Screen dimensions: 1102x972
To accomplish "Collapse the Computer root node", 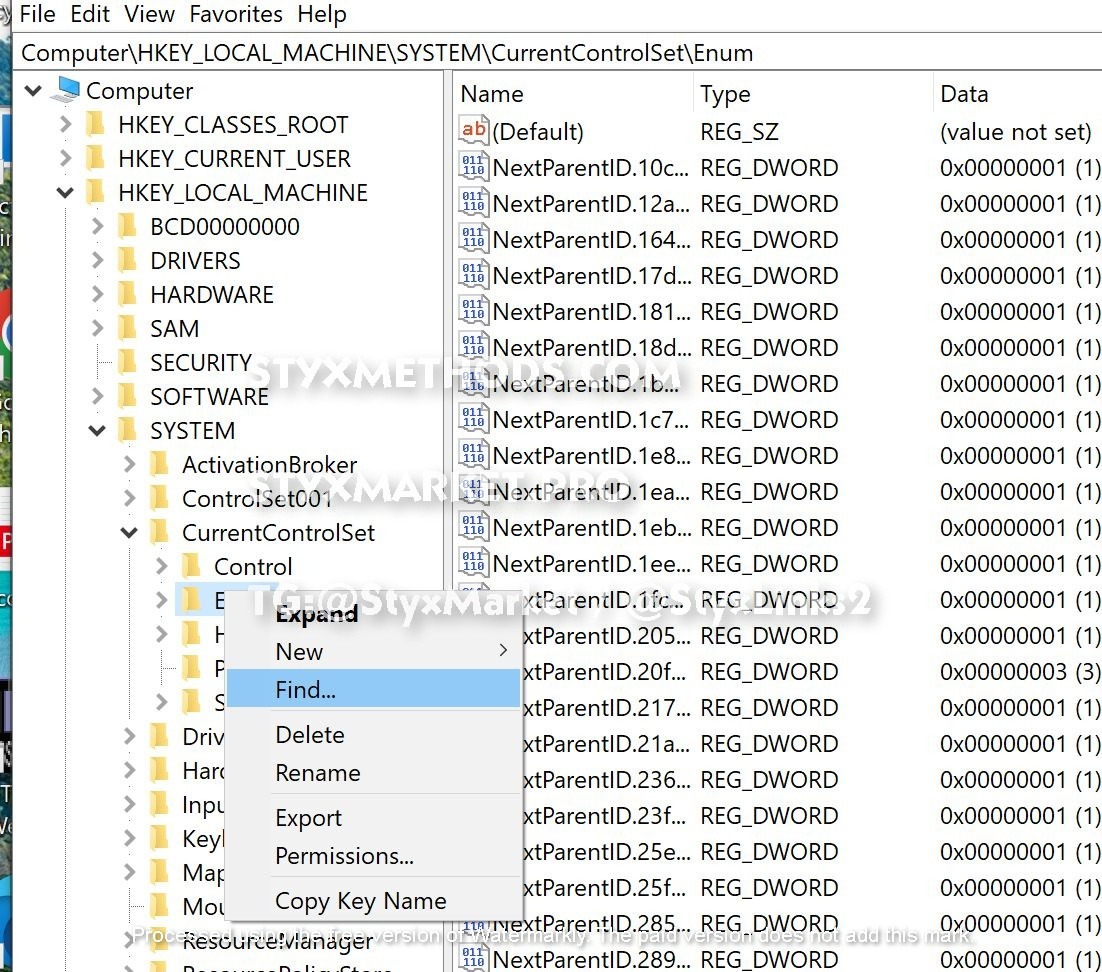I will pos(33,91).
